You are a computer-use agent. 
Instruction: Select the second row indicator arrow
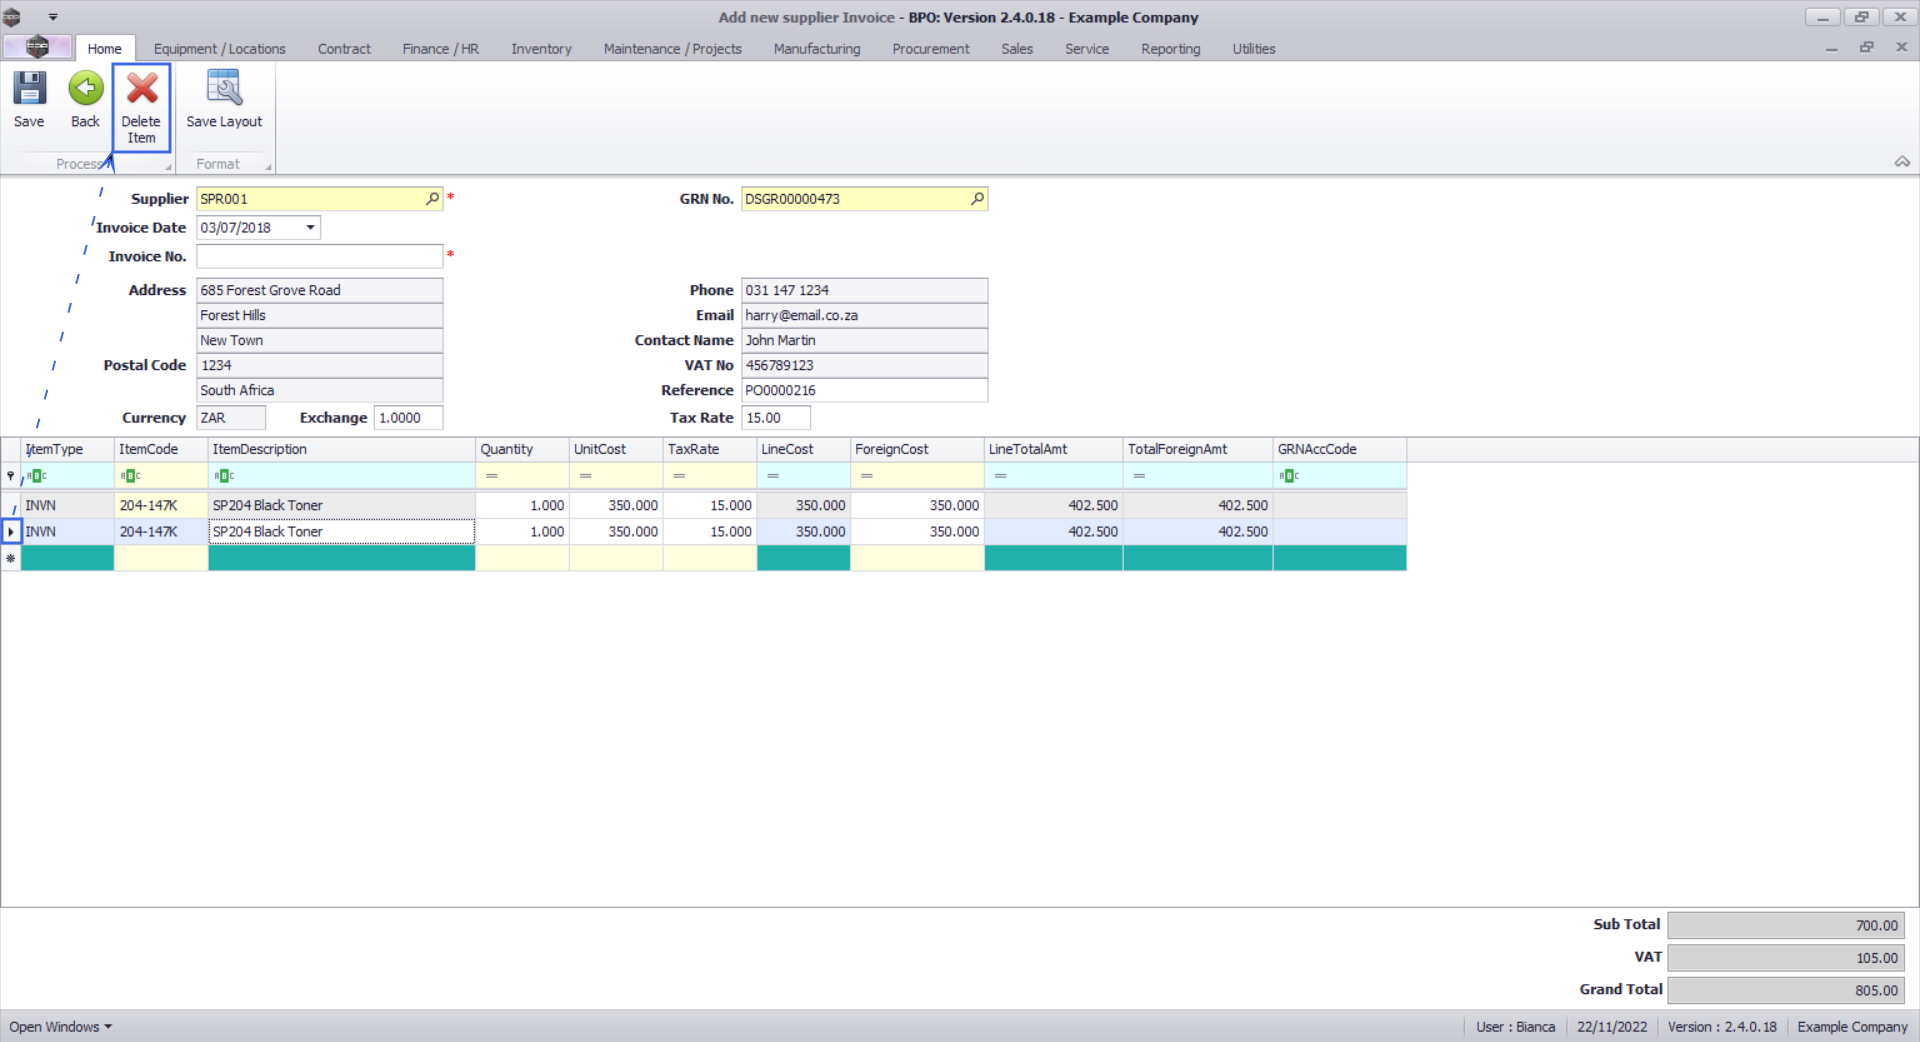click(x=11, y=532)
